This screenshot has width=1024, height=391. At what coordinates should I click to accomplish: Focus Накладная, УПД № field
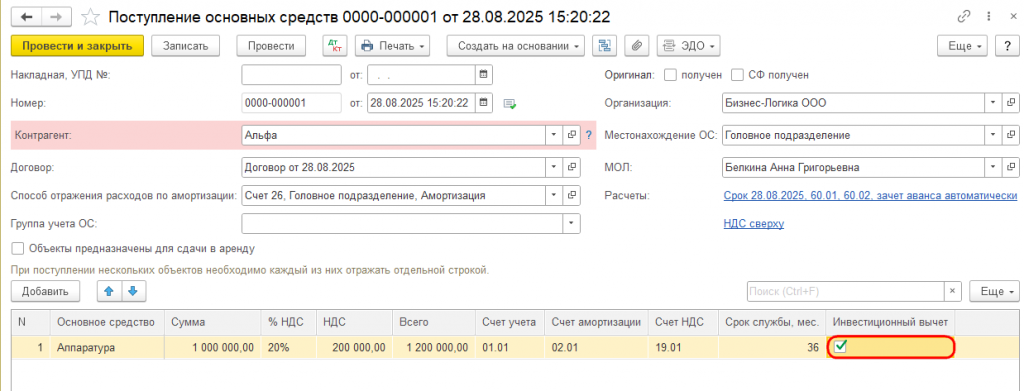coord(291,74)
